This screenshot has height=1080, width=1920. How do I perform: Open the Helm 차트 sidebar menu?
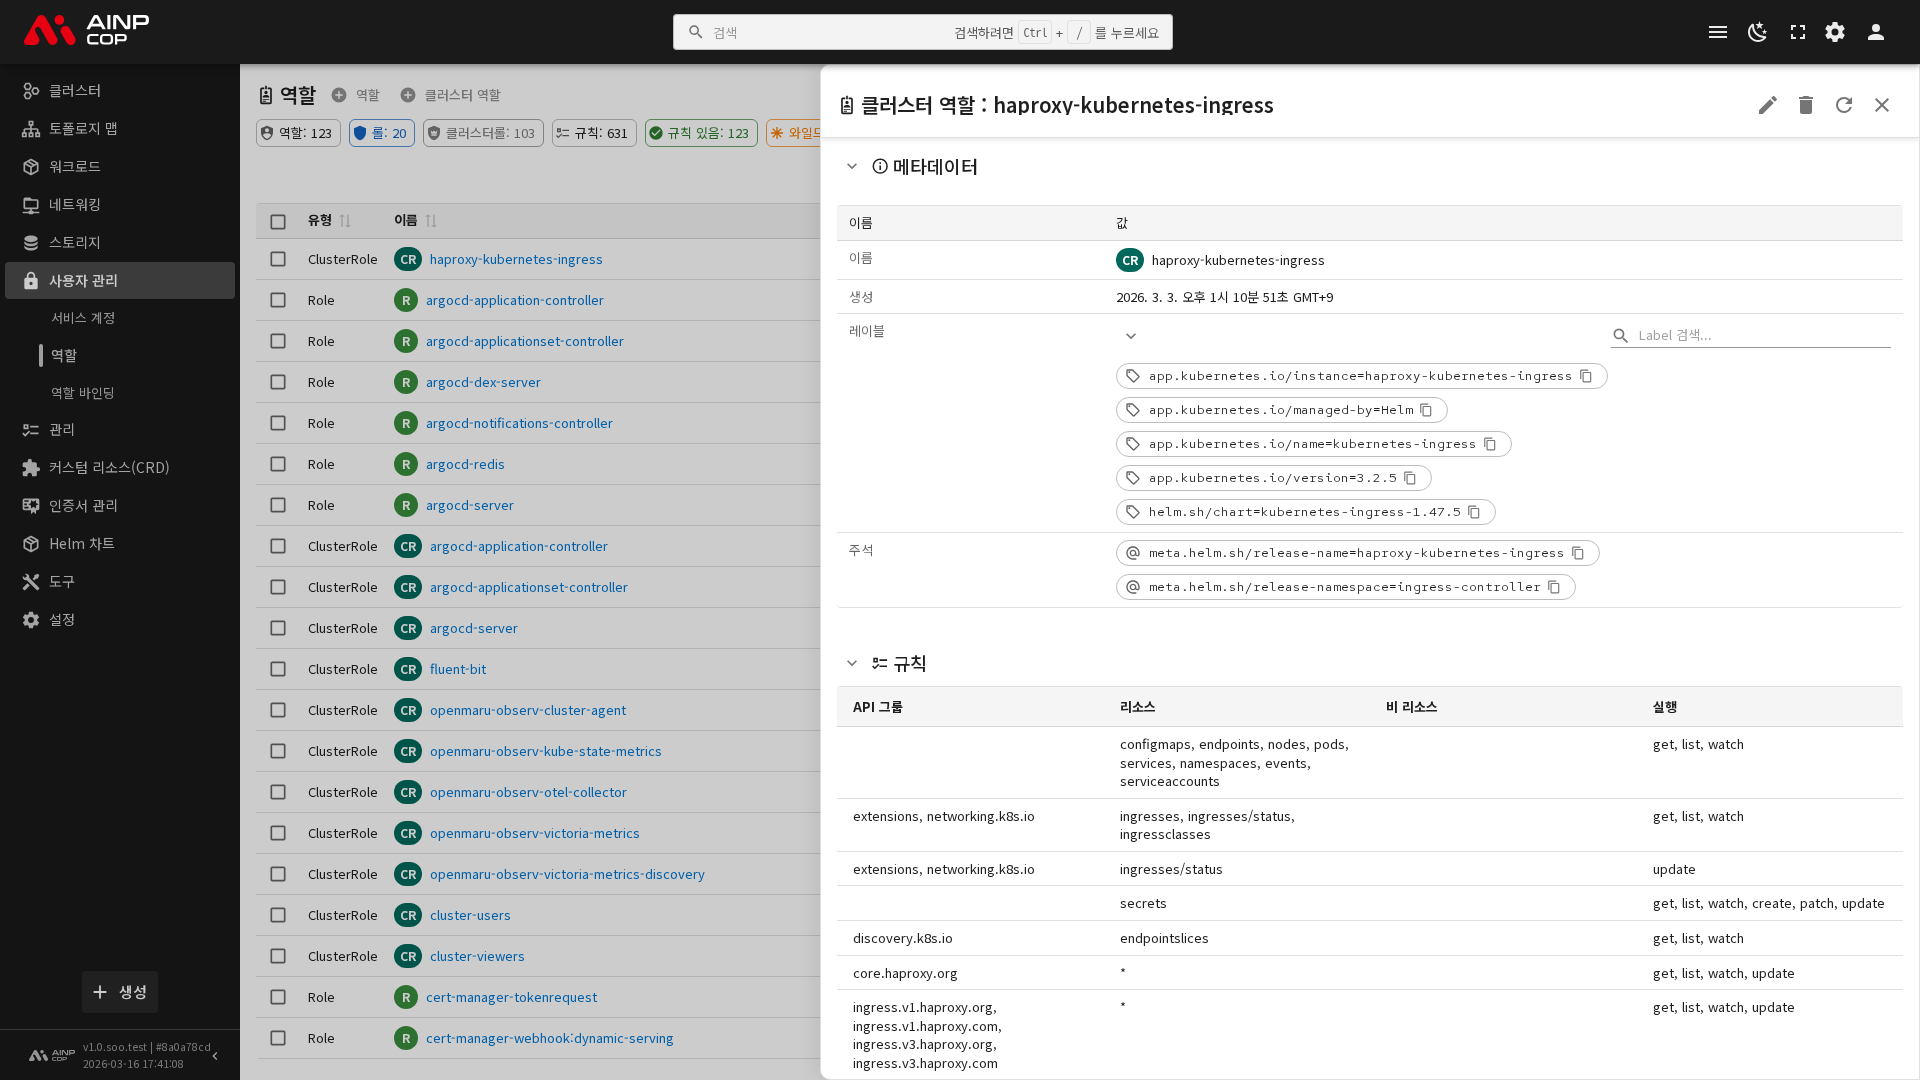(x=82, y=543)
